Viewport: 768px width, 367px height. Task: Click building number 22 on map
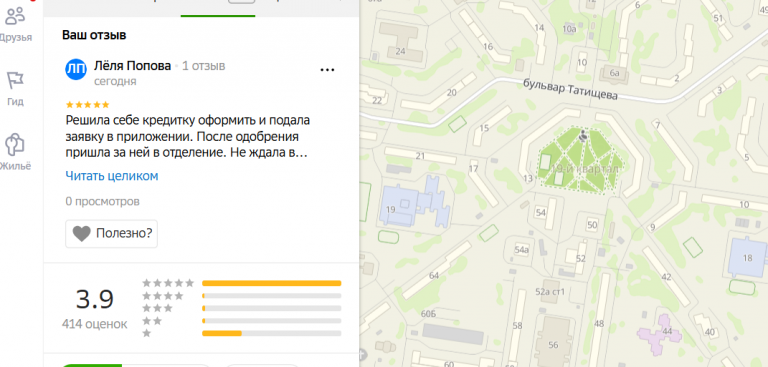(377, 100)
